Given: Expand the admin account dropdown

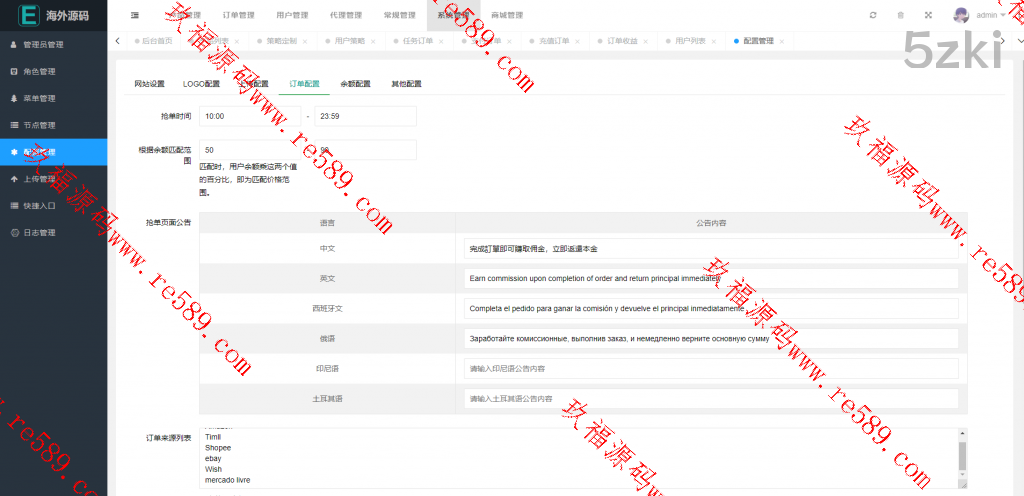Looking at the screenshot, I should pos(1002,15).
